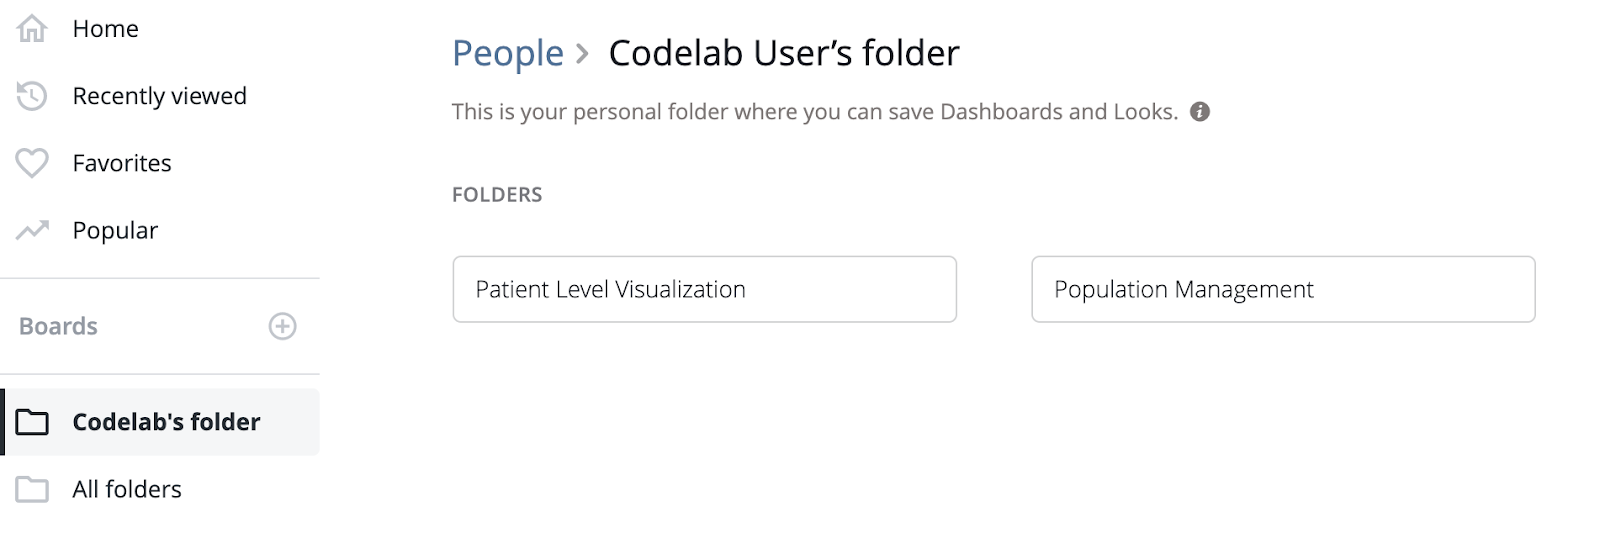Image resolution: width=1600 pixels, height=533 pixels.
Task: Open the Popular text label
Action: [x=115, y=230]
